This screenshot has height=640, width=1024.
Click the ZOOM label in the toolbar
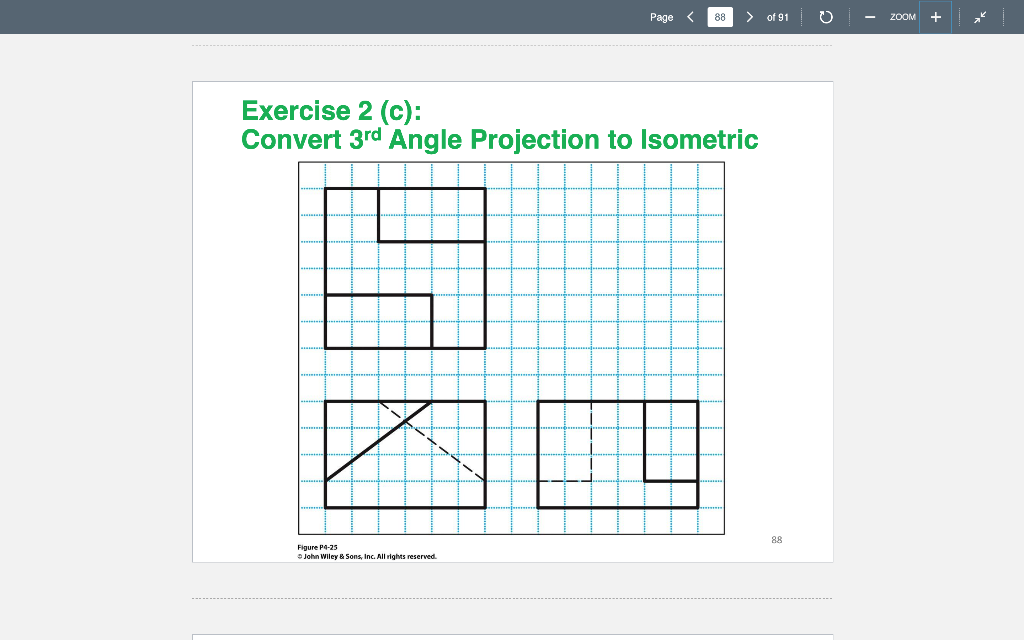coord(903,17)
